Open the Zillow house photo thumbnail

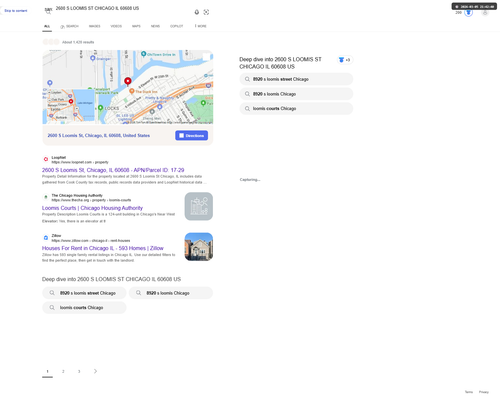[x=199, y=247]
